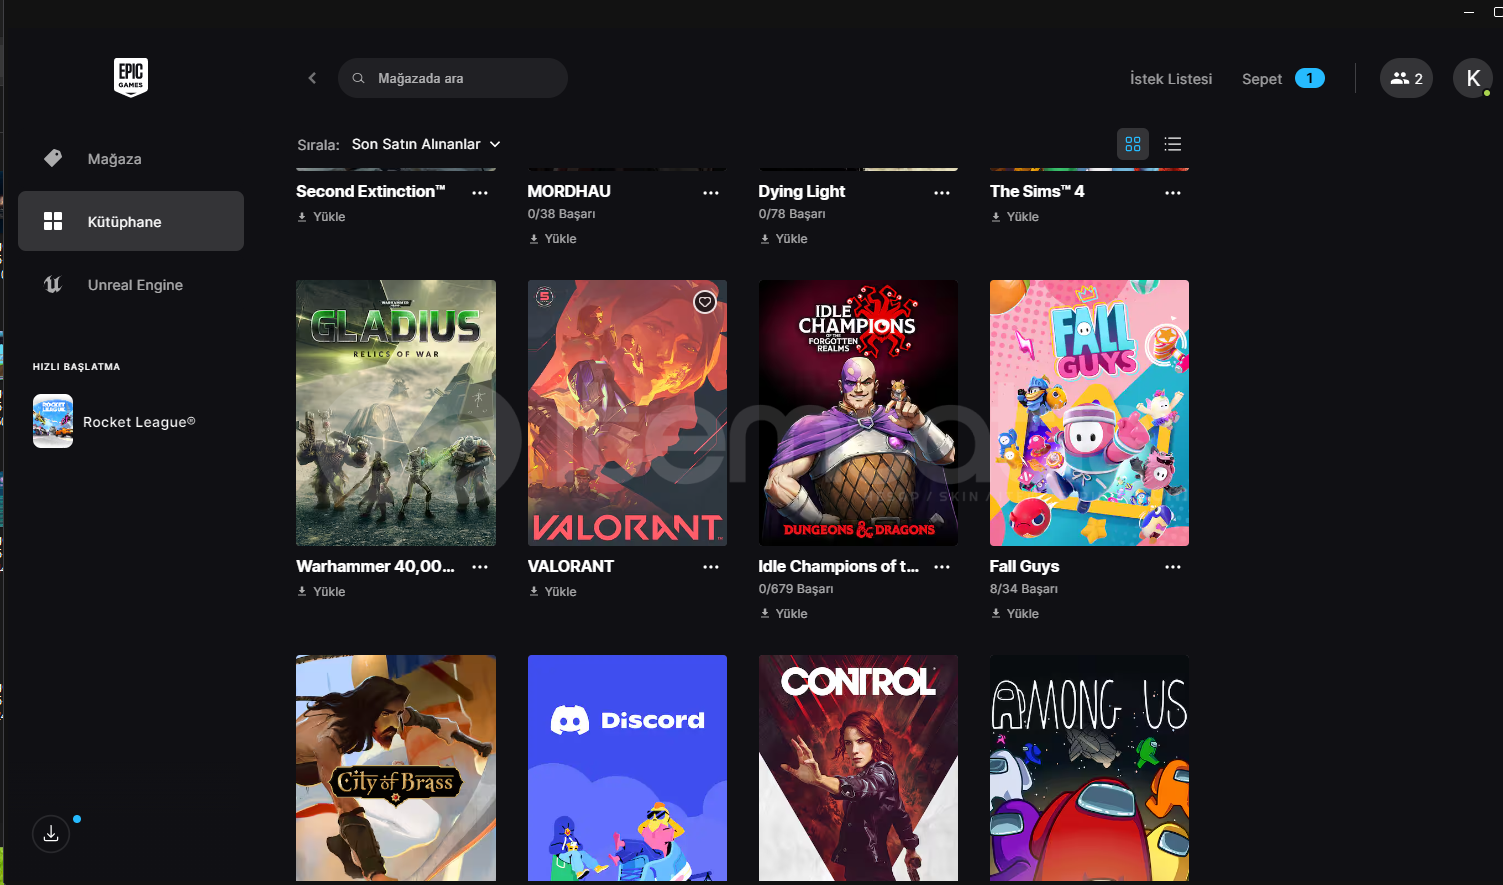
Task: Click the Kütüphane grid icon
Action: pyautogui.click(x=53, y=221)
